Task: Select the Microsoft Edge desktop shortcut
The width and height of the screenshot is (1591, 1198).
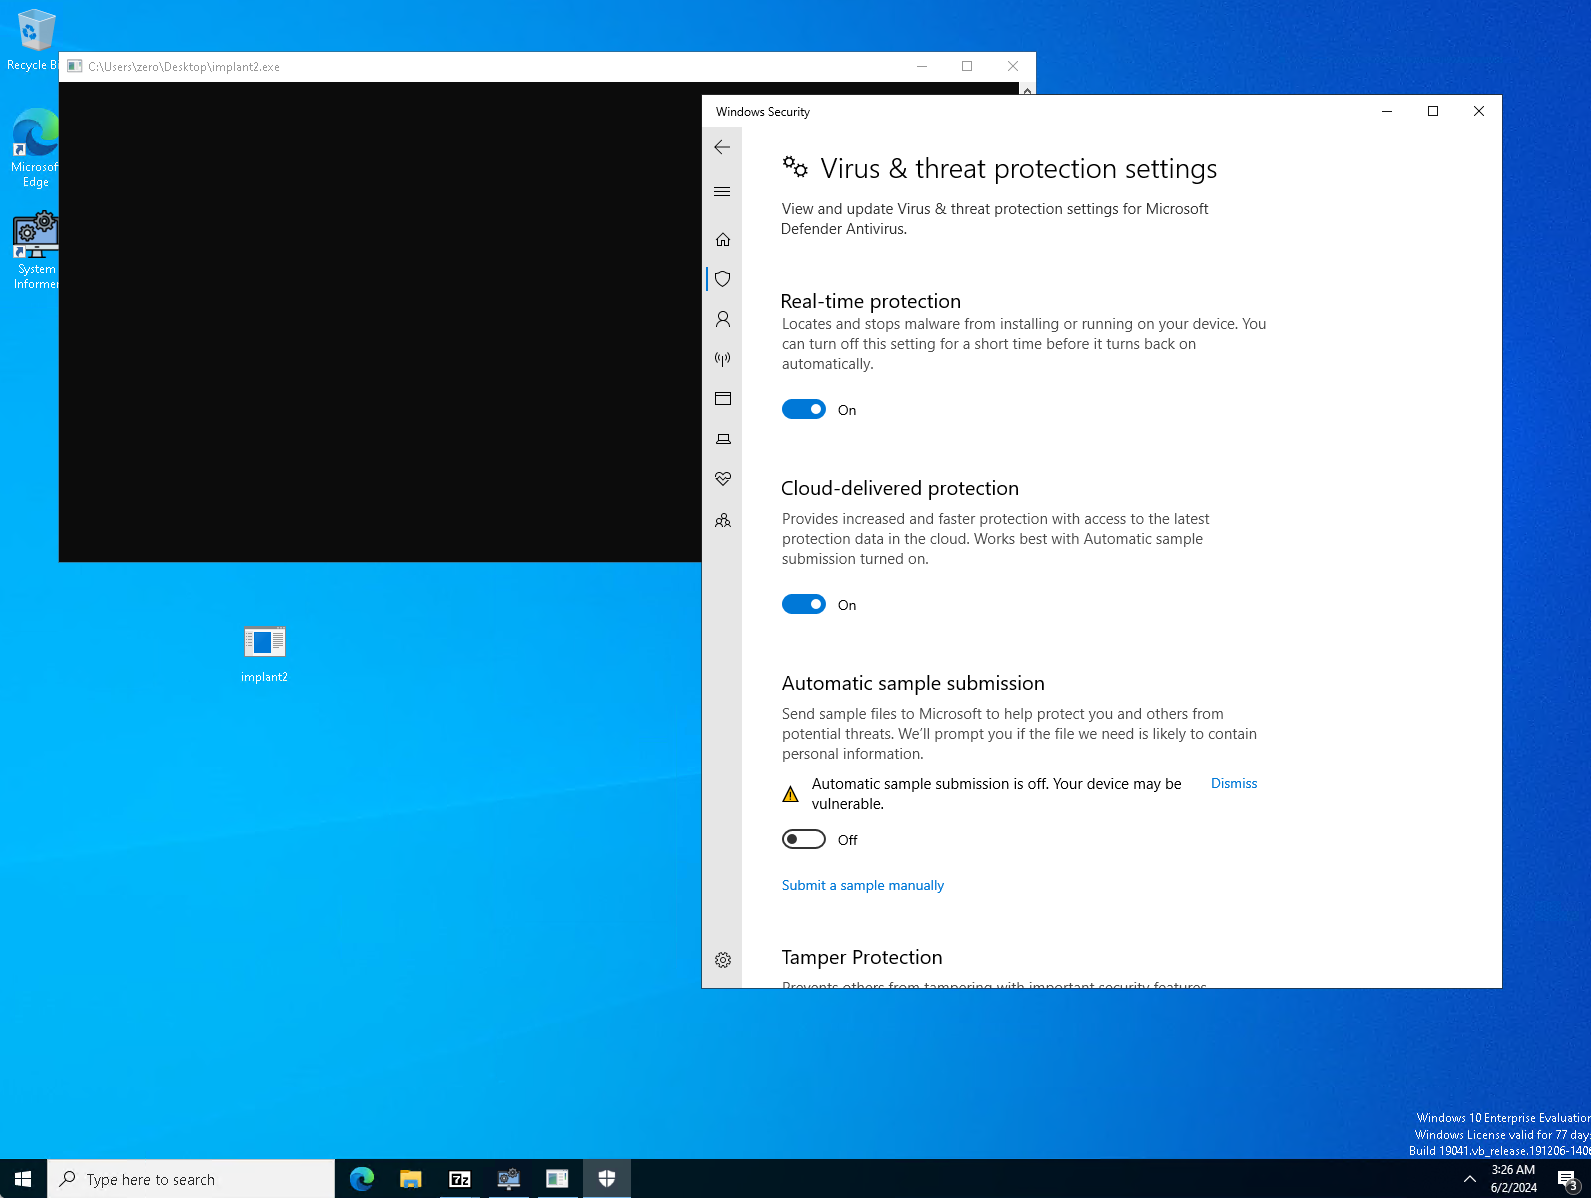Action: click(x=34, y=148)
